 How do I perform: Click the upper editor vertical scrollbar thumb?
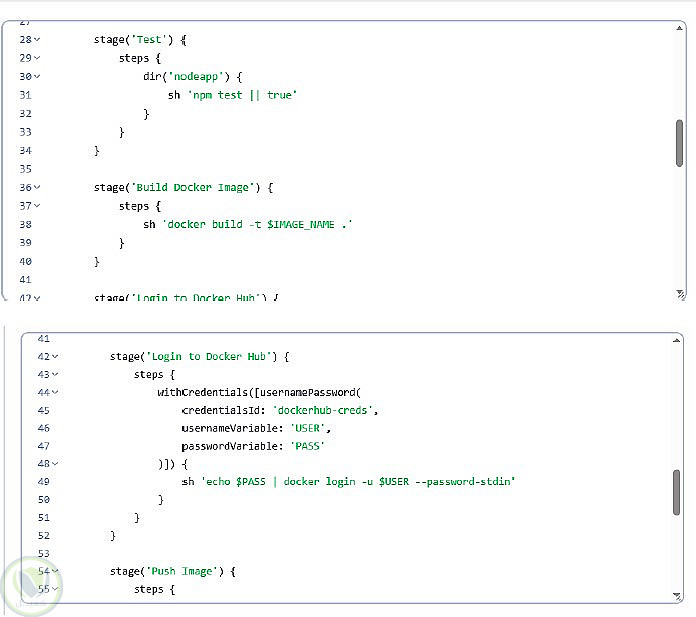pos(679,143)
